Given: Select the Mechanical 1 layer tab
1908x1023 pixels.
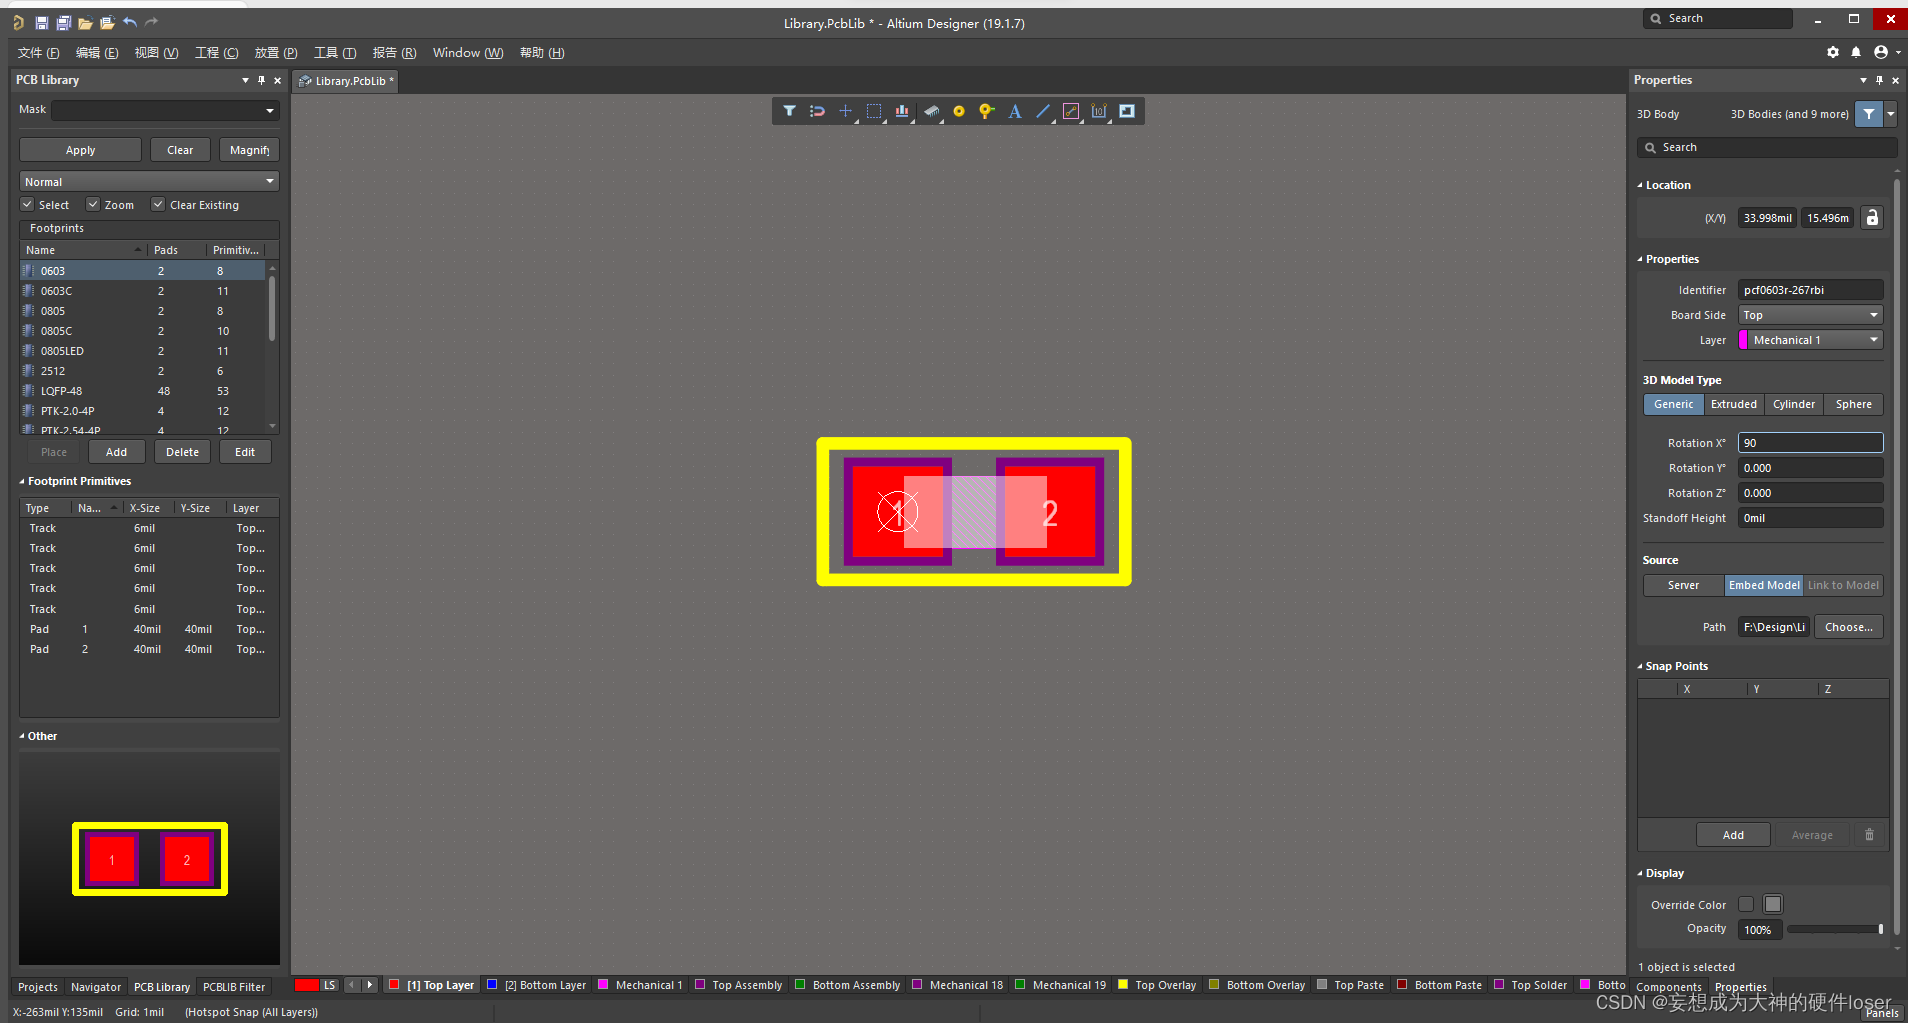Looking at the screenshot, I should pos(640,985).
